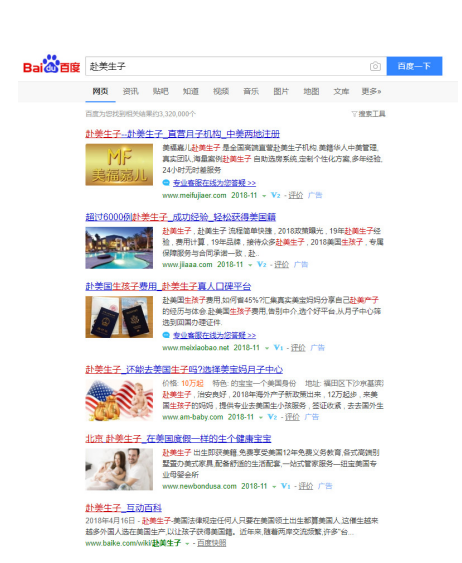462x563 pixels.
Task: Open 专业客服在线为您答疑 link in meixiaobao result
Action: pos(214,335)
